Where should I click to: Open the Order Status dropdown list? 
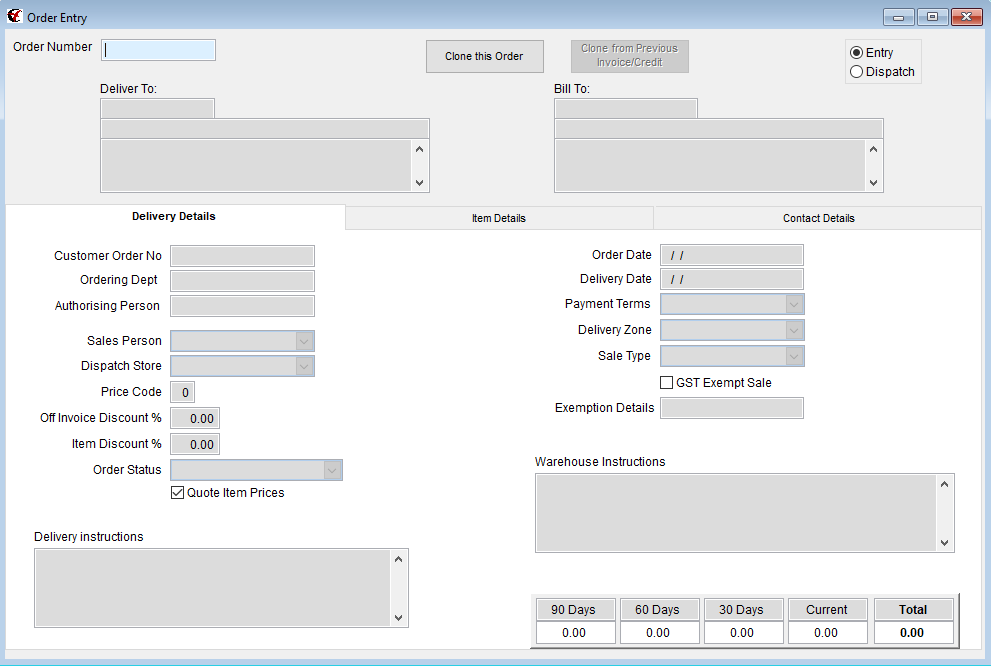(x=332, y=470)
